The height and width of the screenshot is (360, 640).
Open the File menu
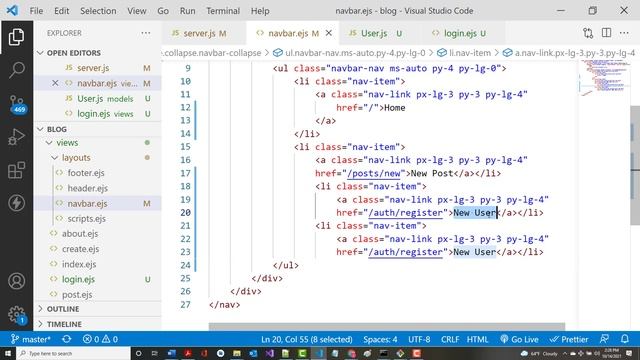tap(36, 11)
